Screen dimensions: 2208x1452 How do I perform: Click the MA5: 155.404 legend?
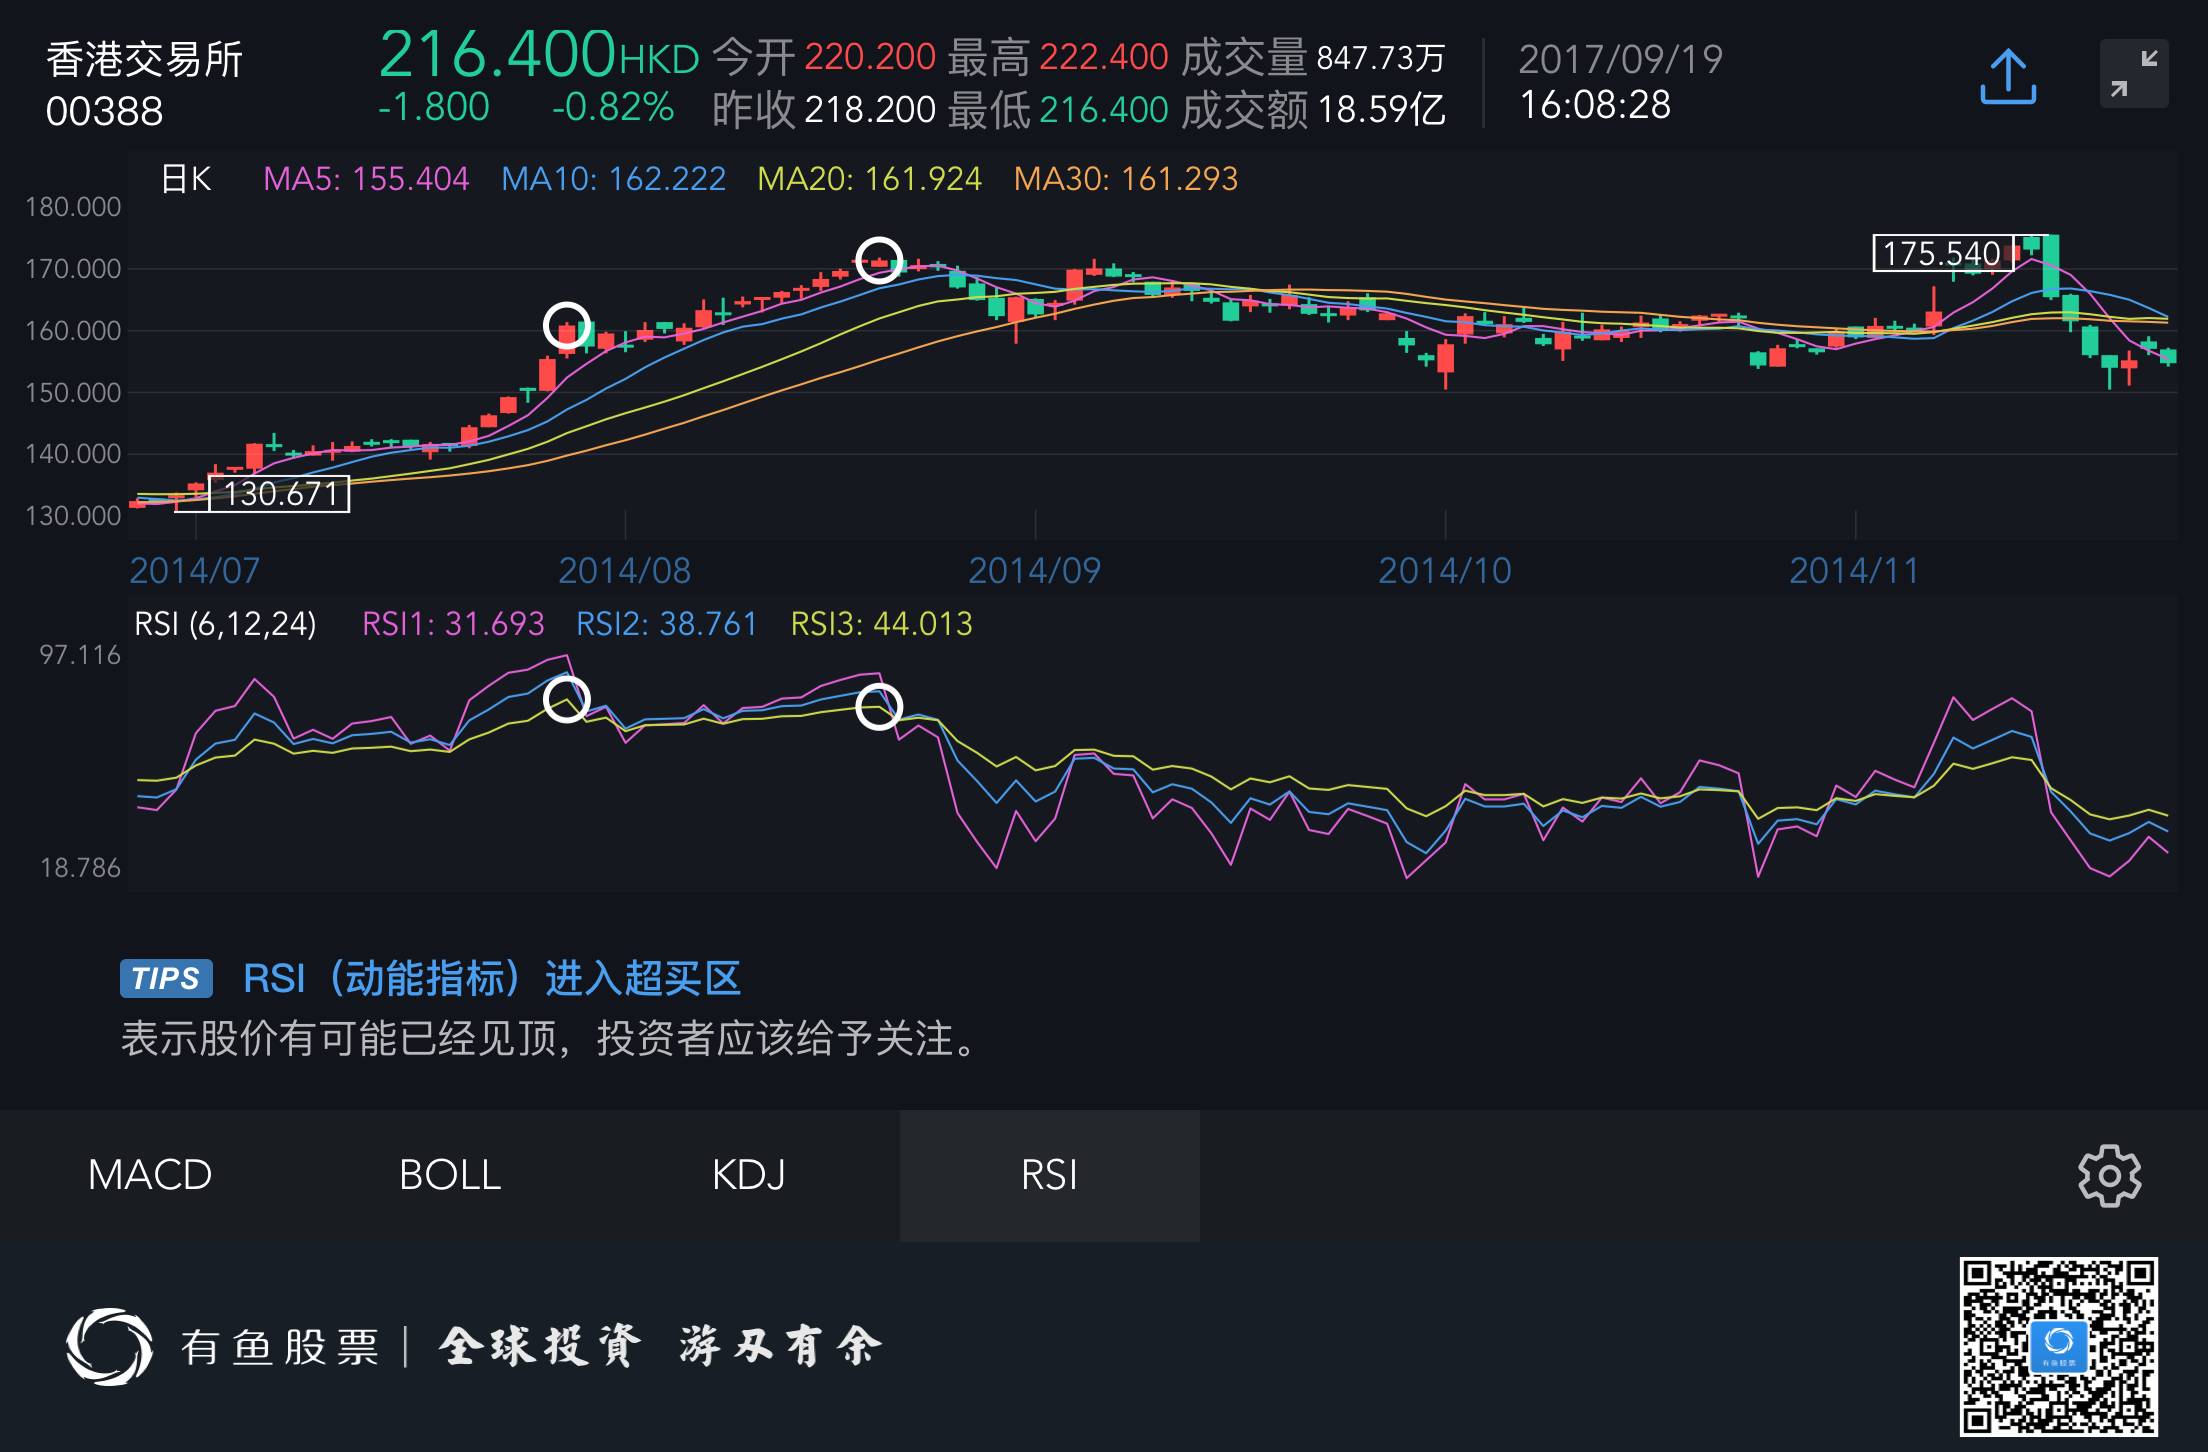point(366,179)
